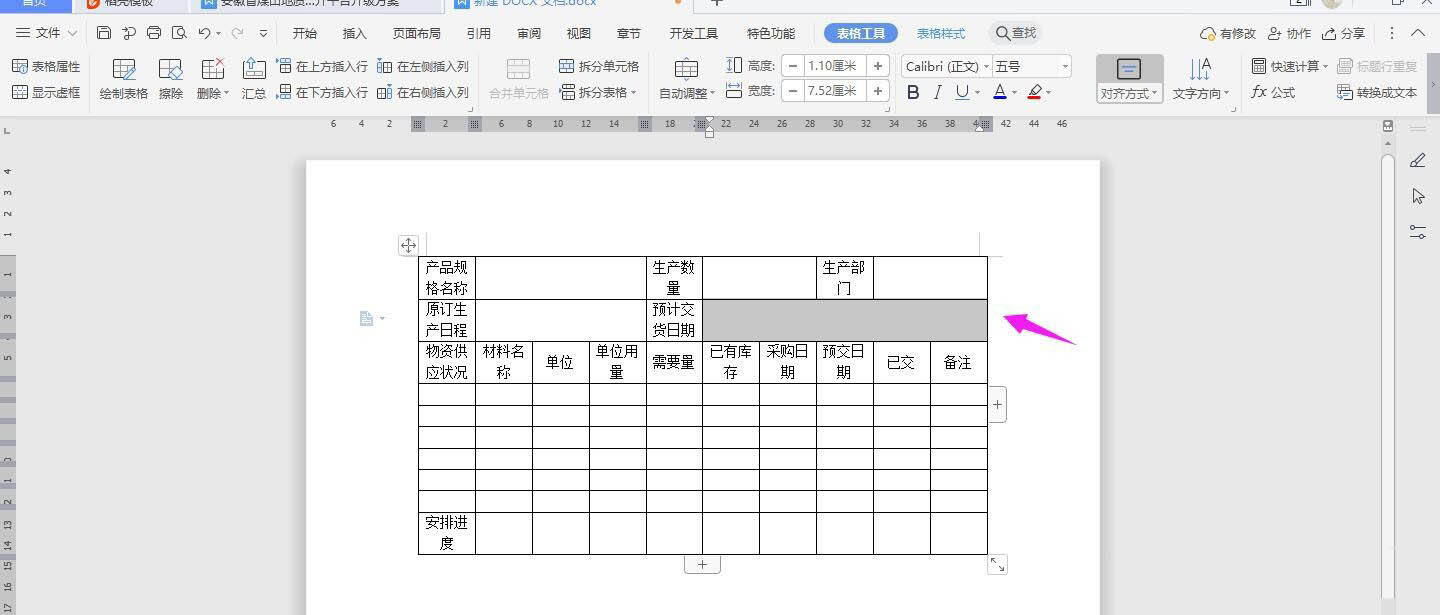Click 拆分单元格 split cells

pyautogui.click(x=599, y=66)
